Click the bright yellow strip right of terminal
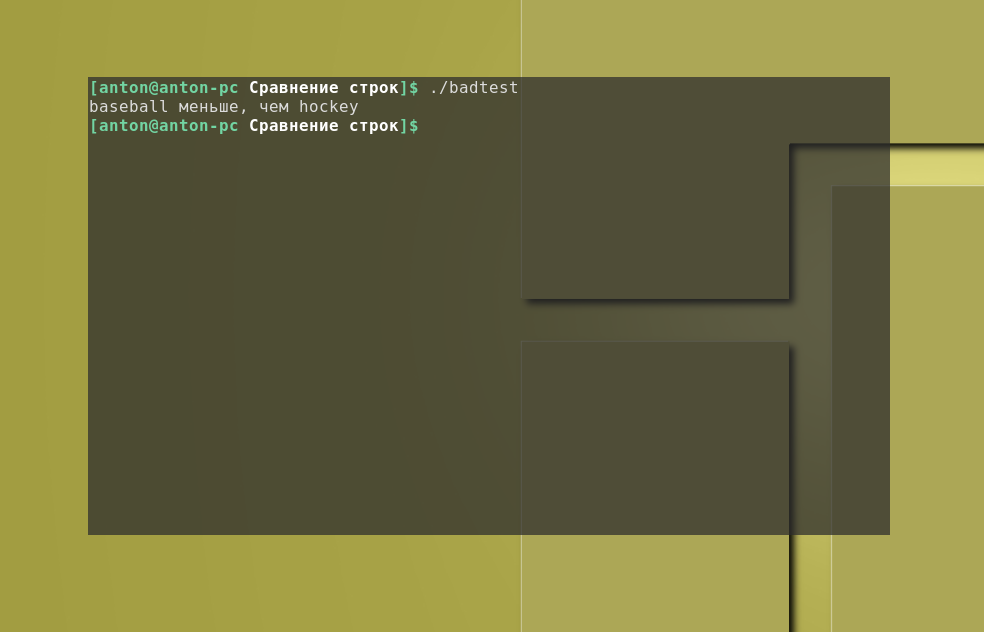Image resolution: width=984 pixels, height=632 pixels. 937,166
